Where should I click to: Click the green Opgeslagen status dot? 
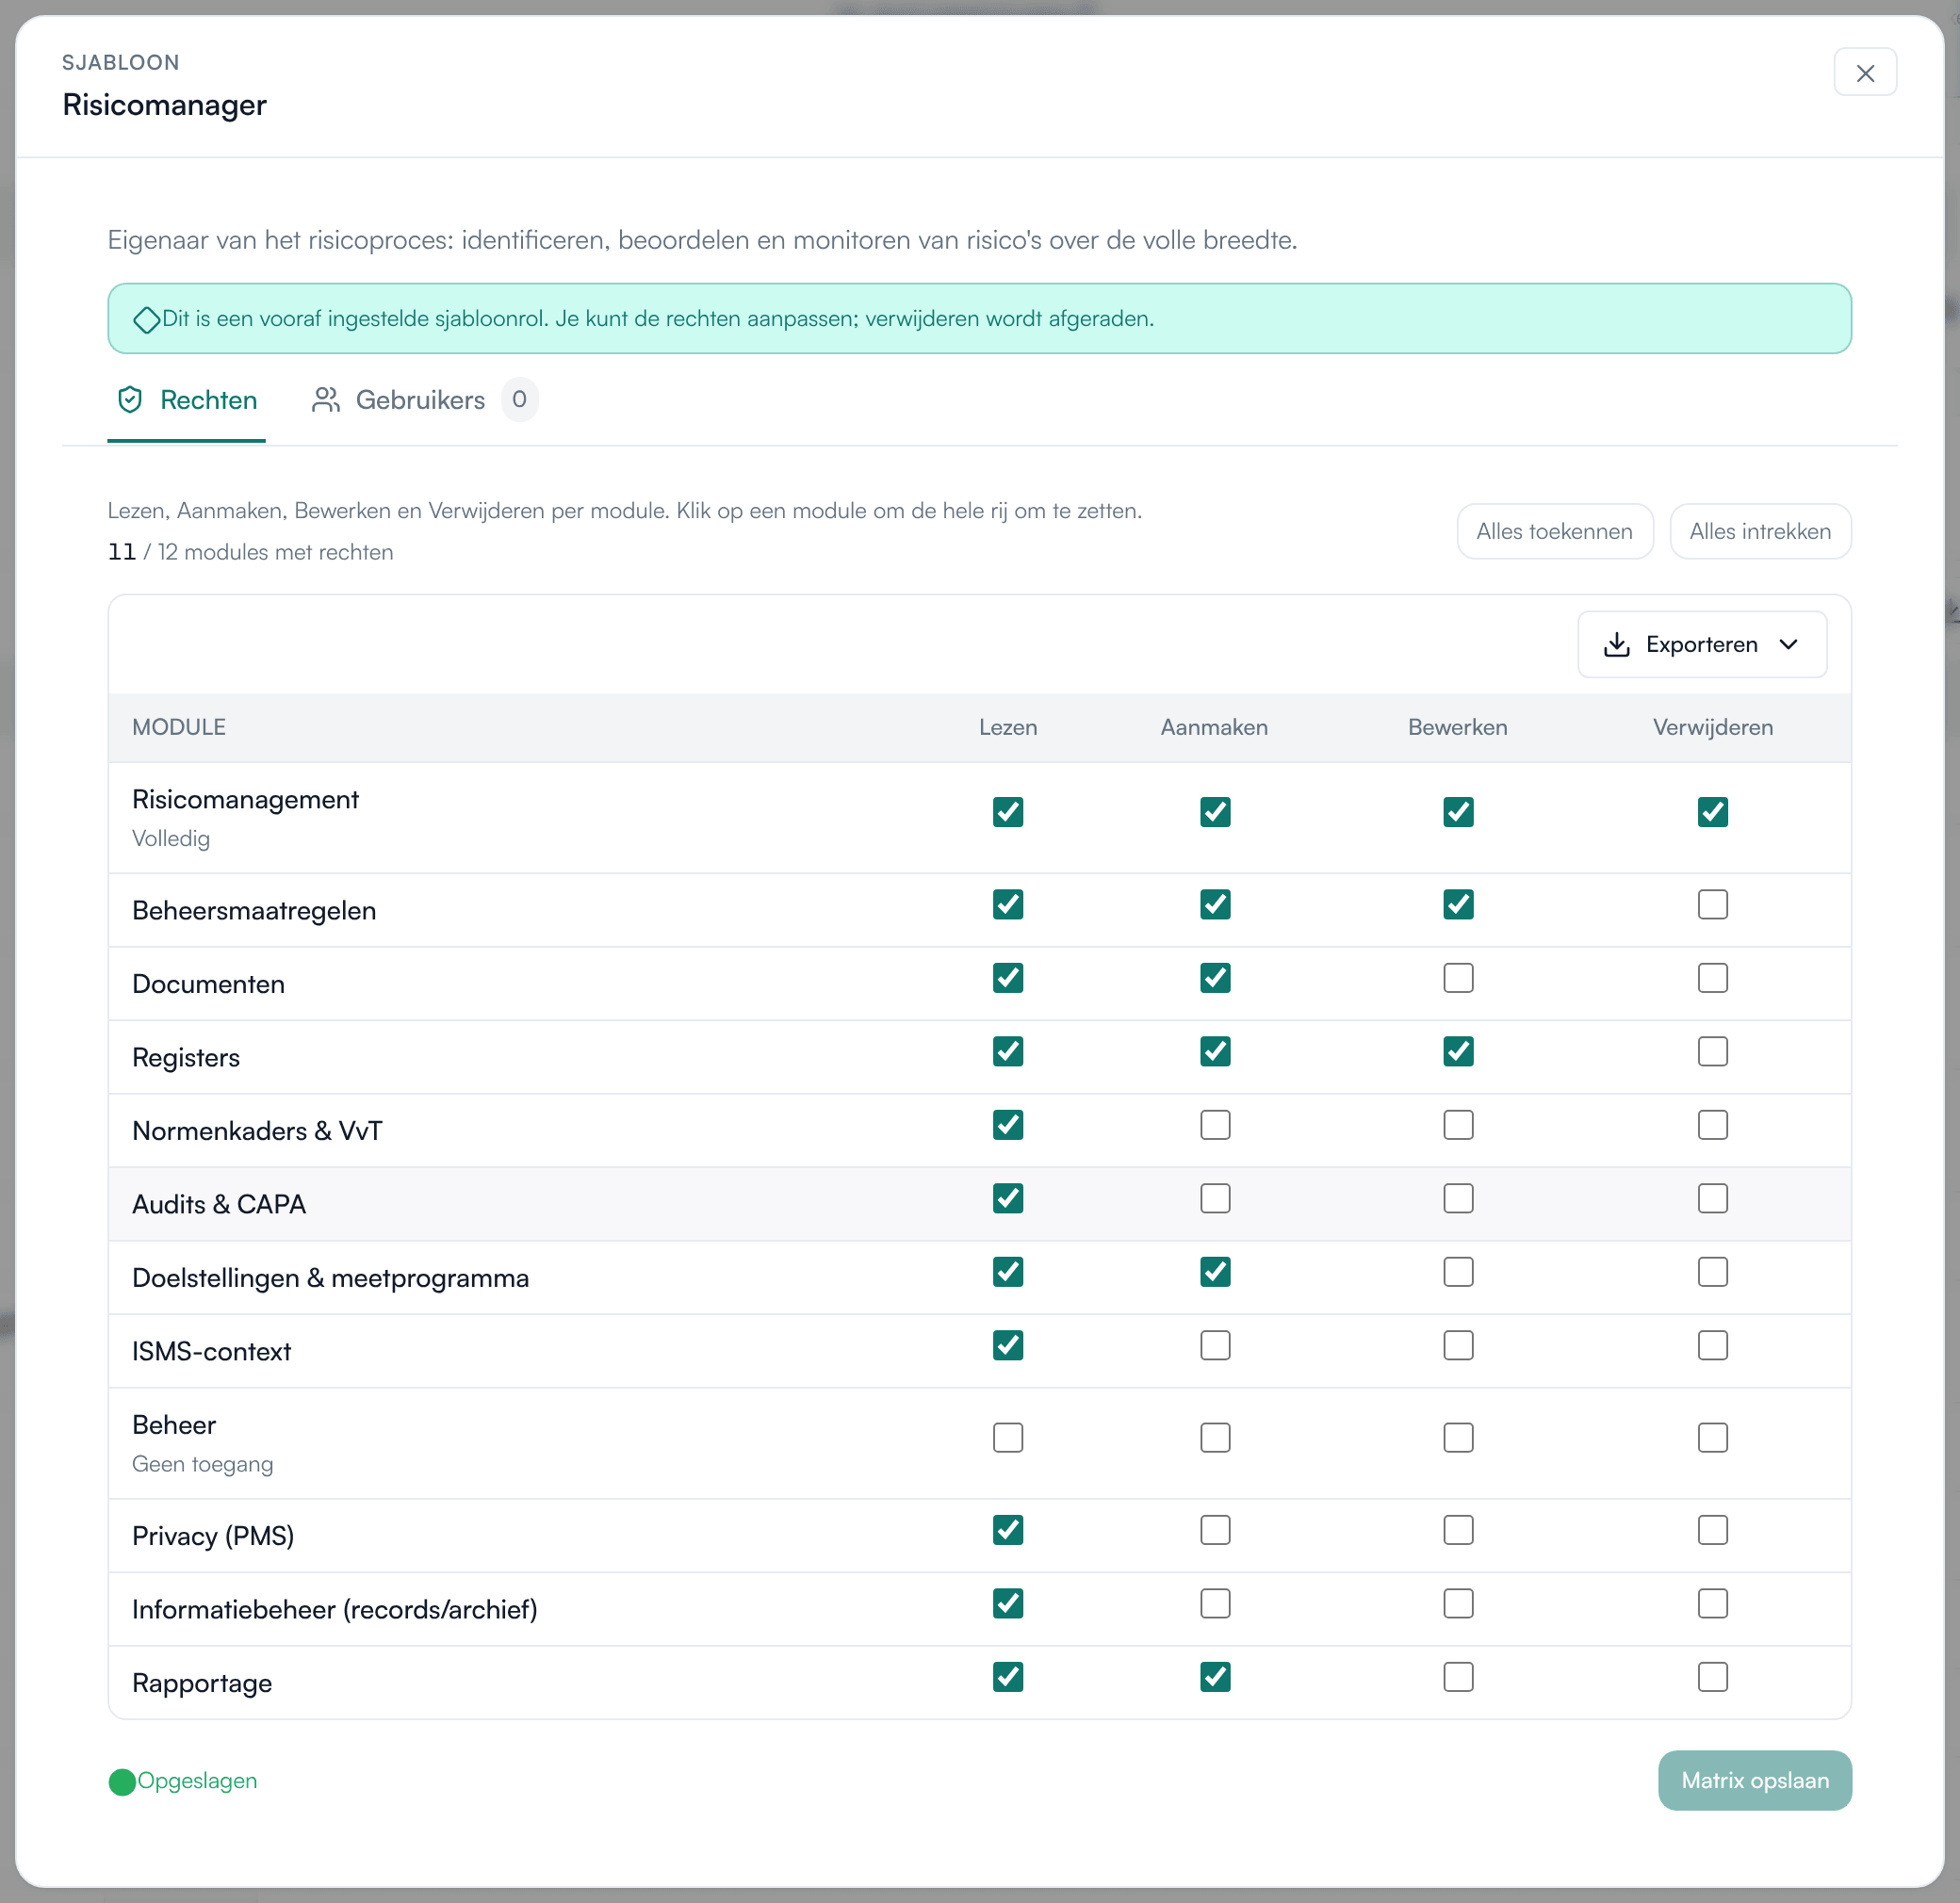pos(122,1781)
